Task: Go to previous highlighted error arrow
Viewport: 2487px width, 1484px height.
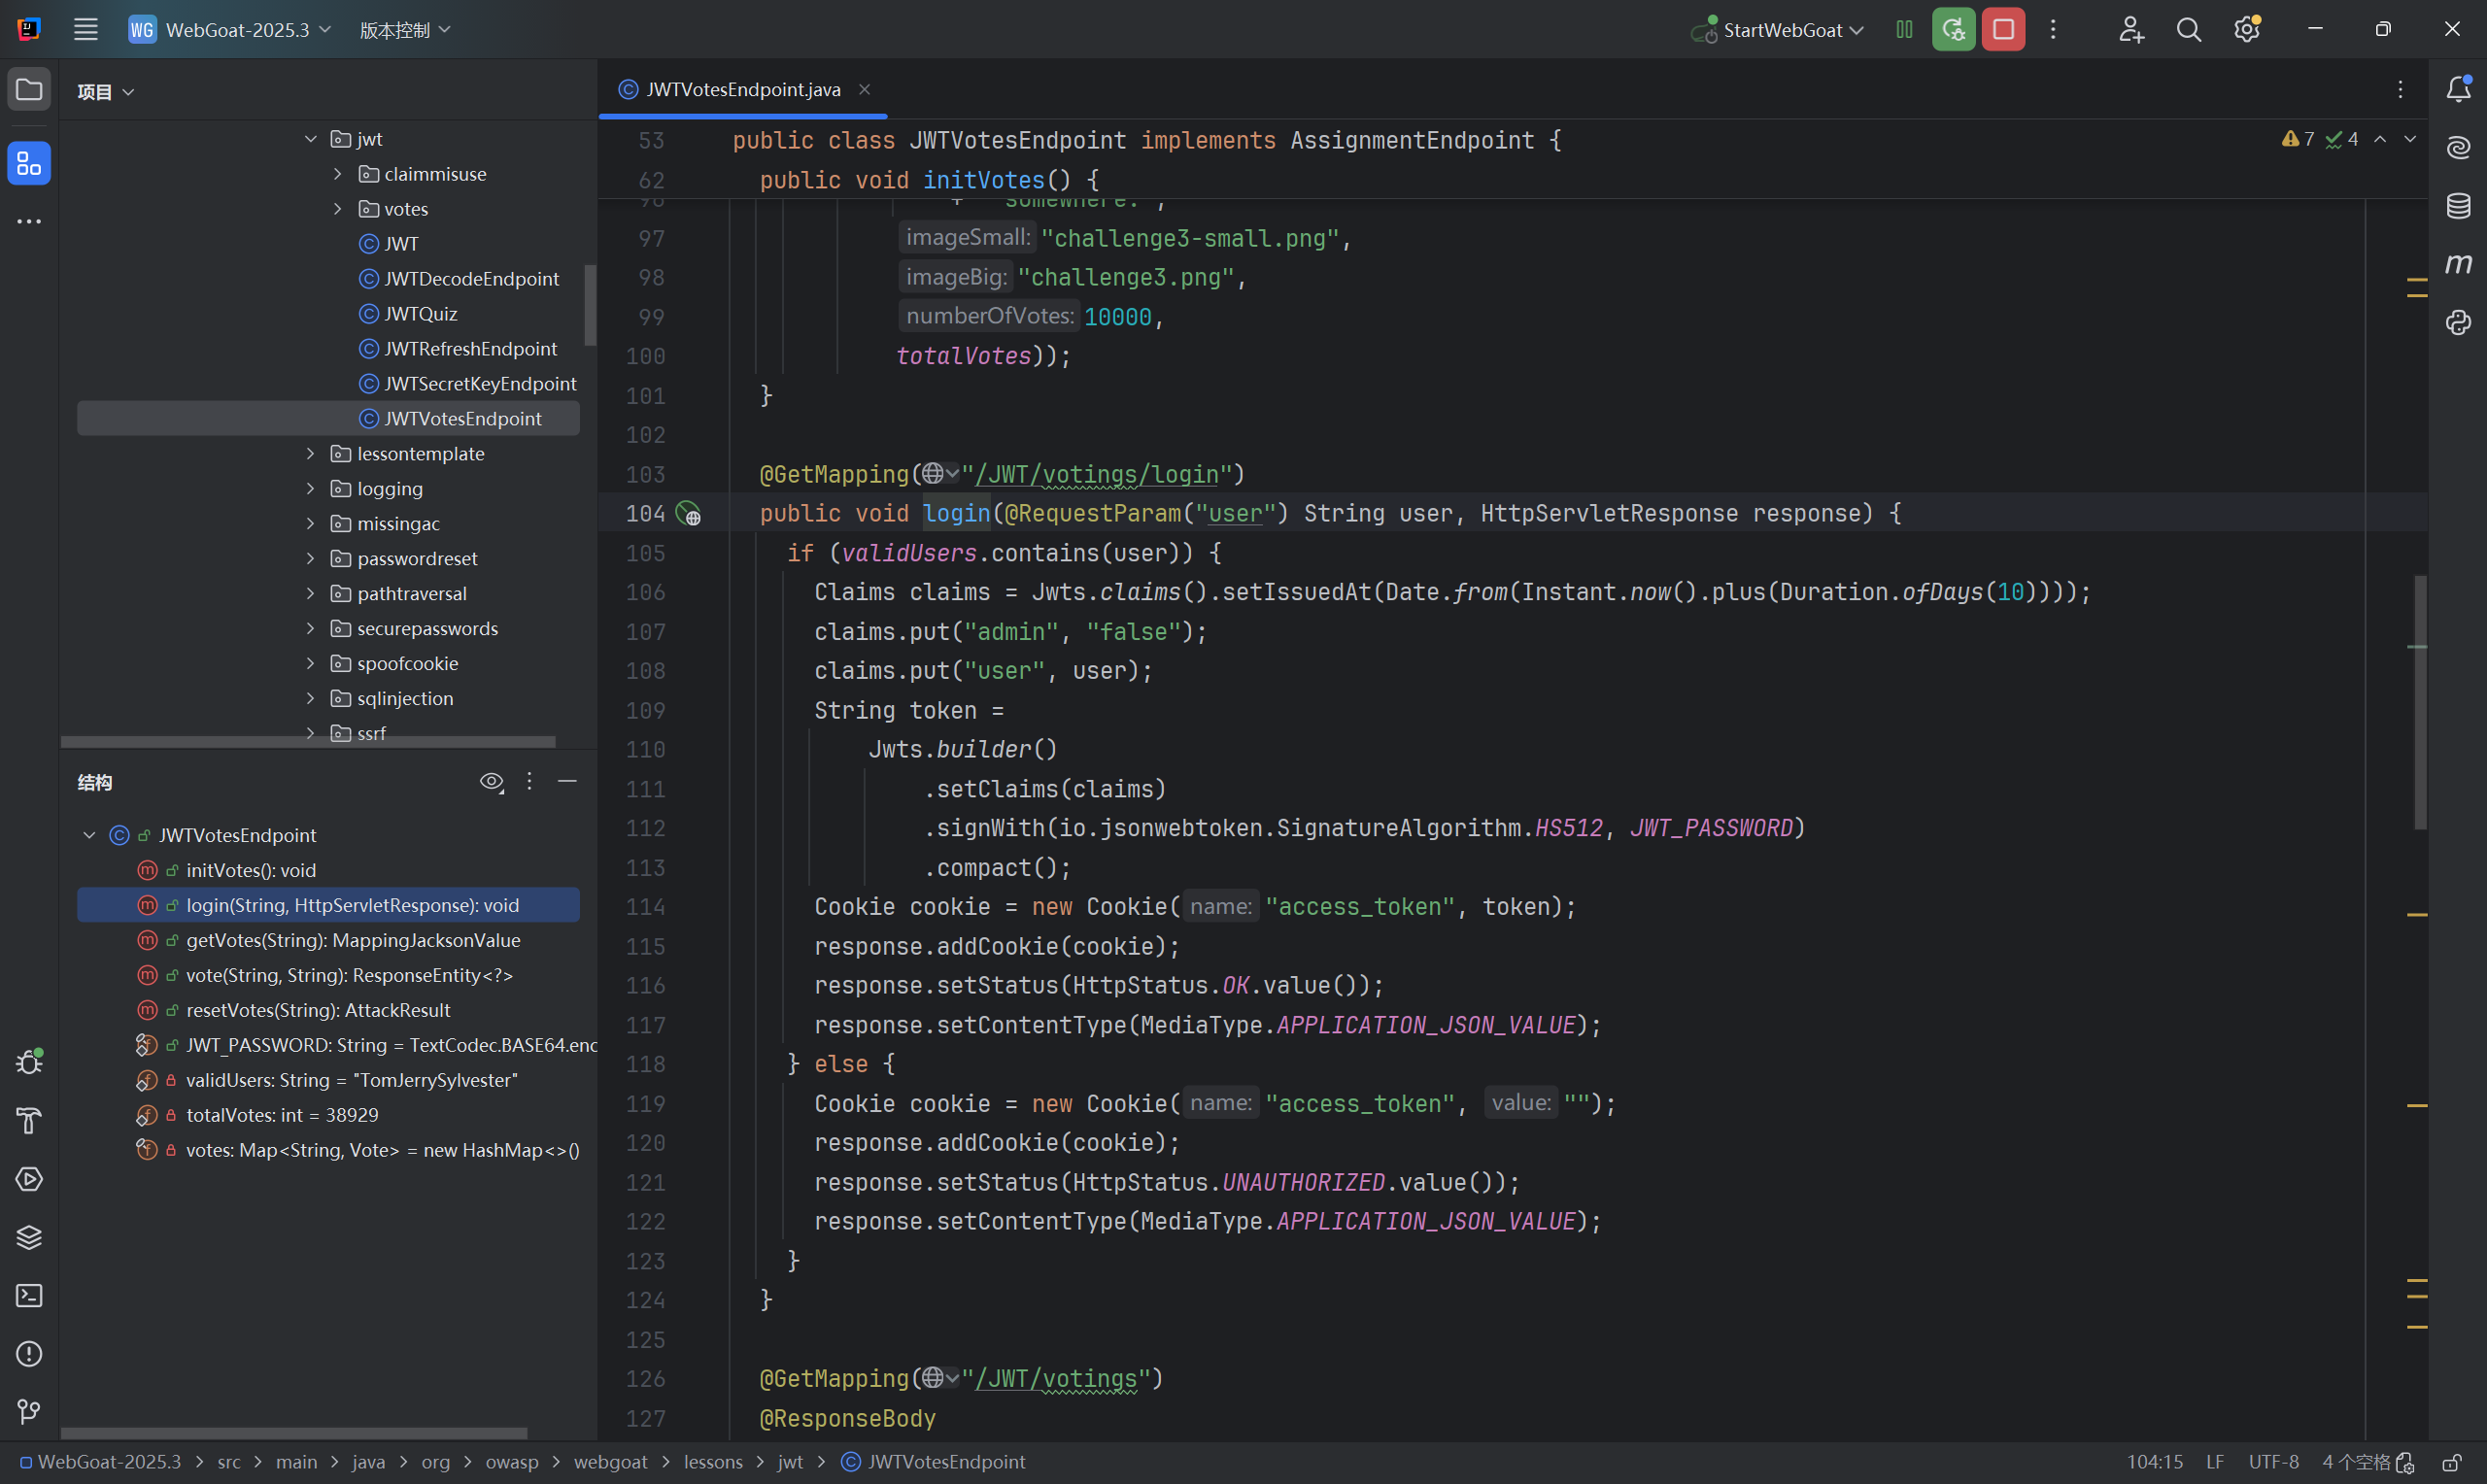Action: pos(2380,139)
